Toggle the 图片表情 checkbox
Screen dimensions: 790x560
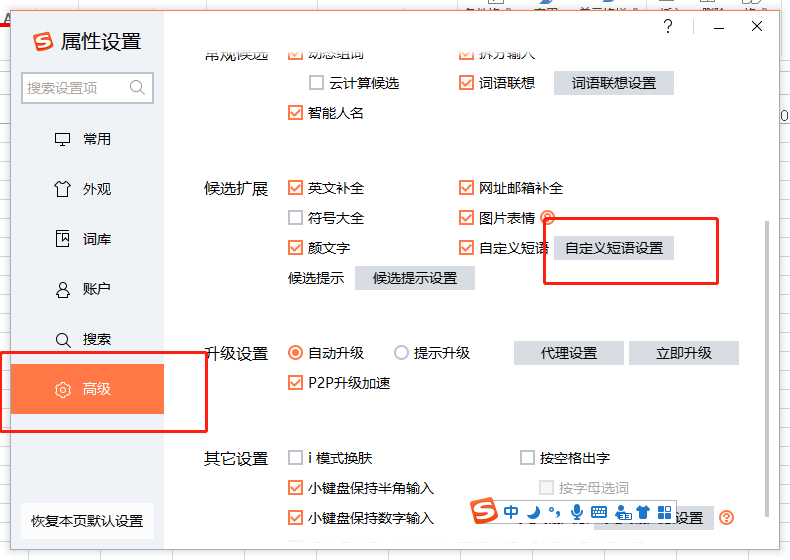pos(466,218)
